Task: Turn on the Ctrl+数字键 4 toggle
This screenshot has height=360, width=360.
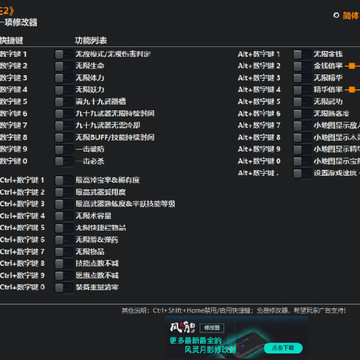Action: [64, 216]
